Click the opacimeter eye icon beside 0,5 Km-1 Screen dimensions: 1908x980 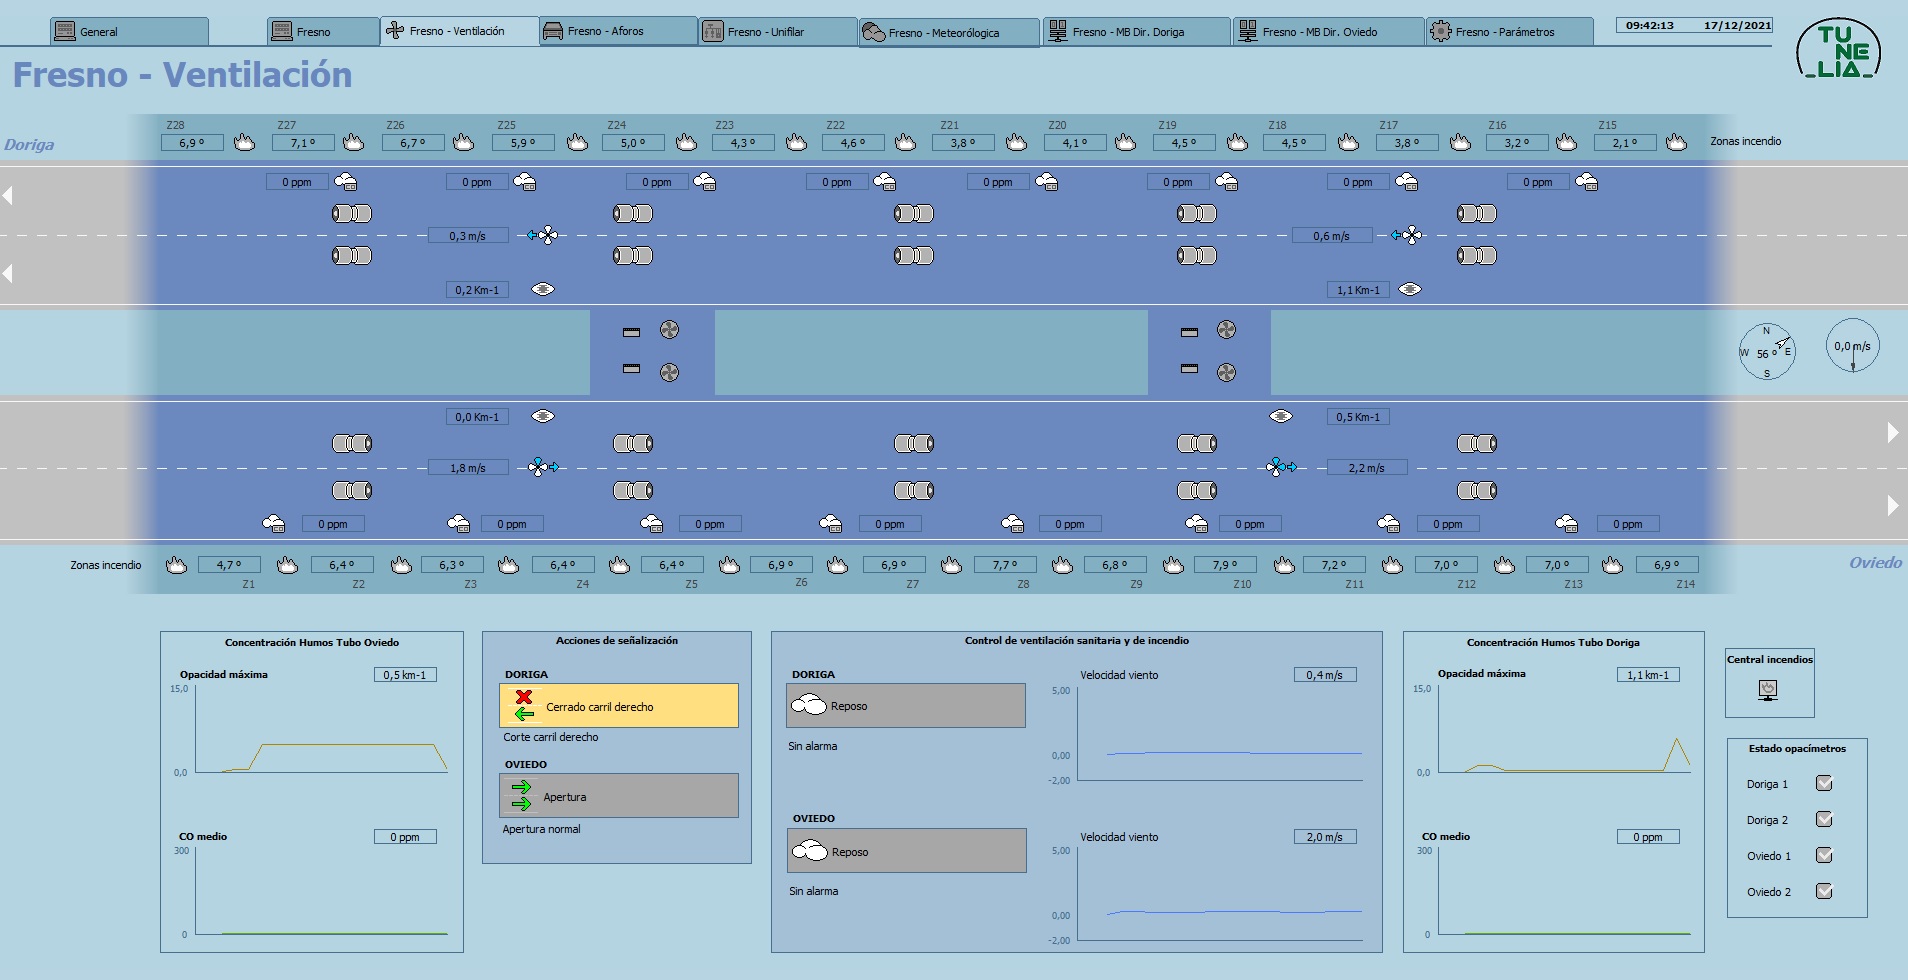point(1281,416)
